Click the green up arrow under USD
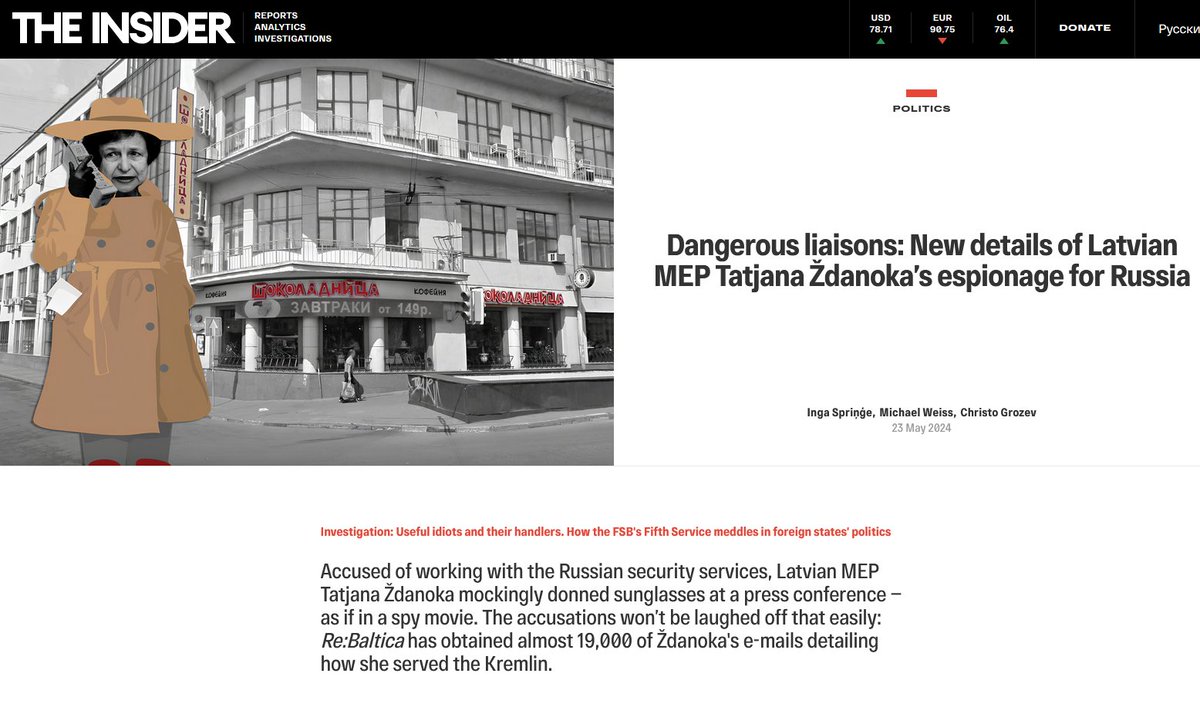Viewport: 1200px width, 707px height. [881, 42]
